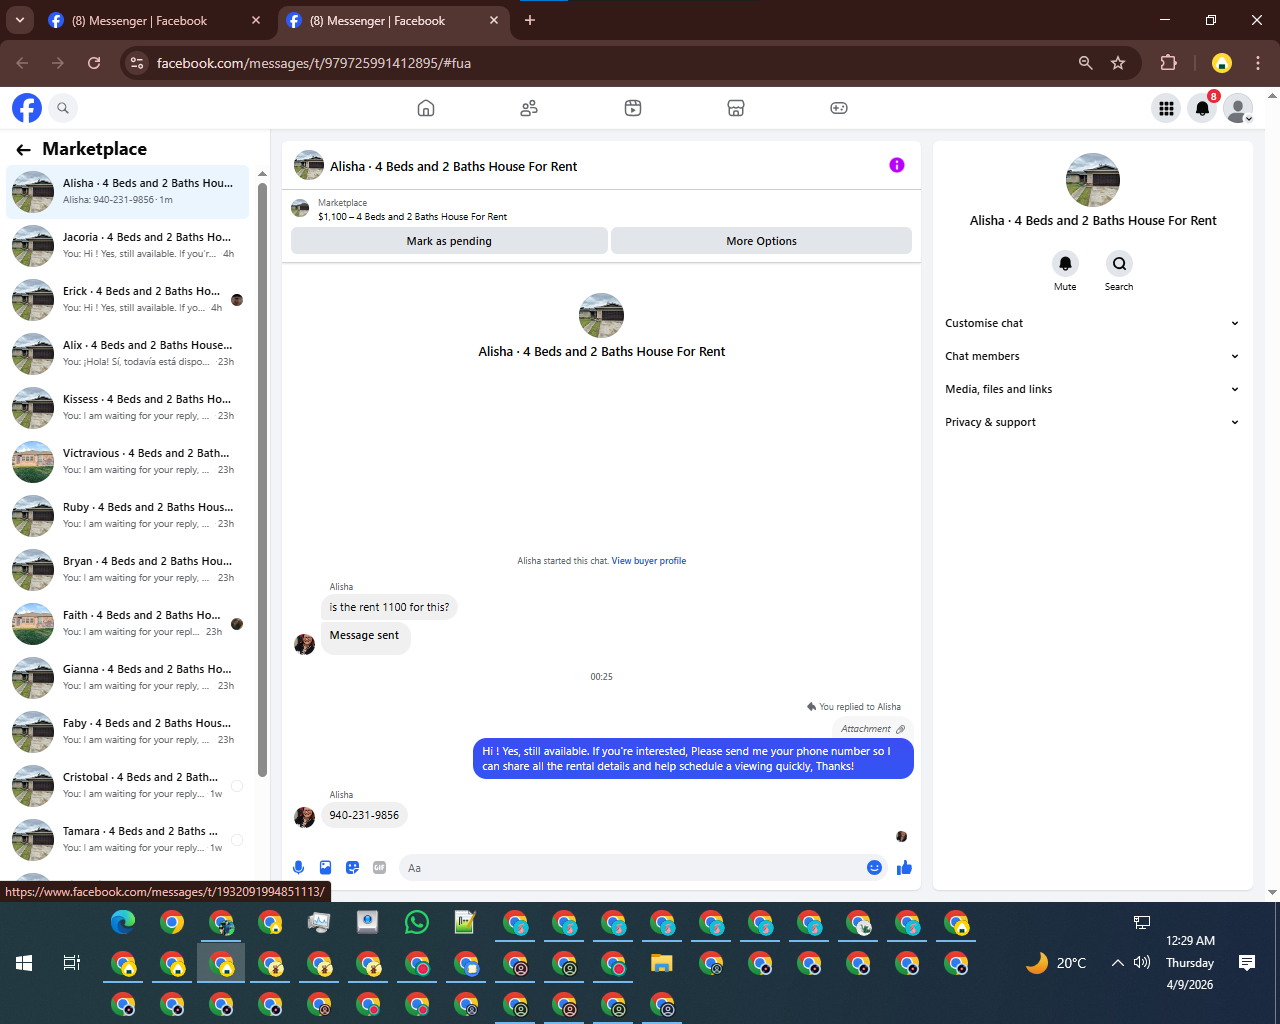The height and width of the screenshot is (1024, 1280).
Task: Send a thumbs-up like
Action: pos(905,867)
